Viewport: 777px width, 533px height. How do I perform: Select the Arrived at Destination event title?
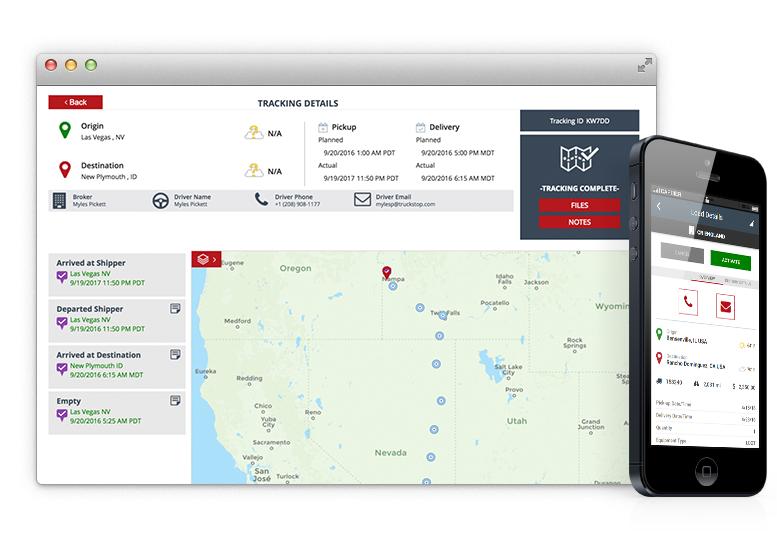pos(99,355)
